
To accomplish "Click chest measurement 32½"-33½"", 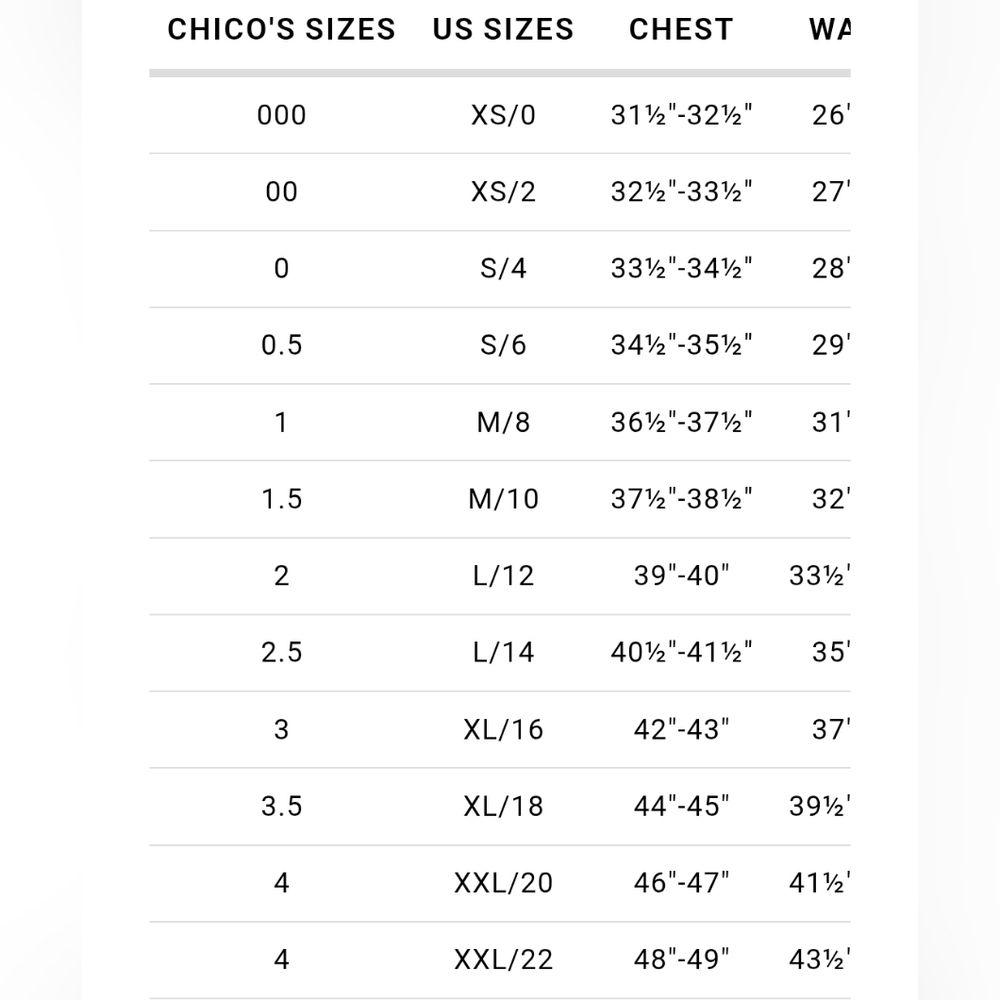I will (681, 191).
